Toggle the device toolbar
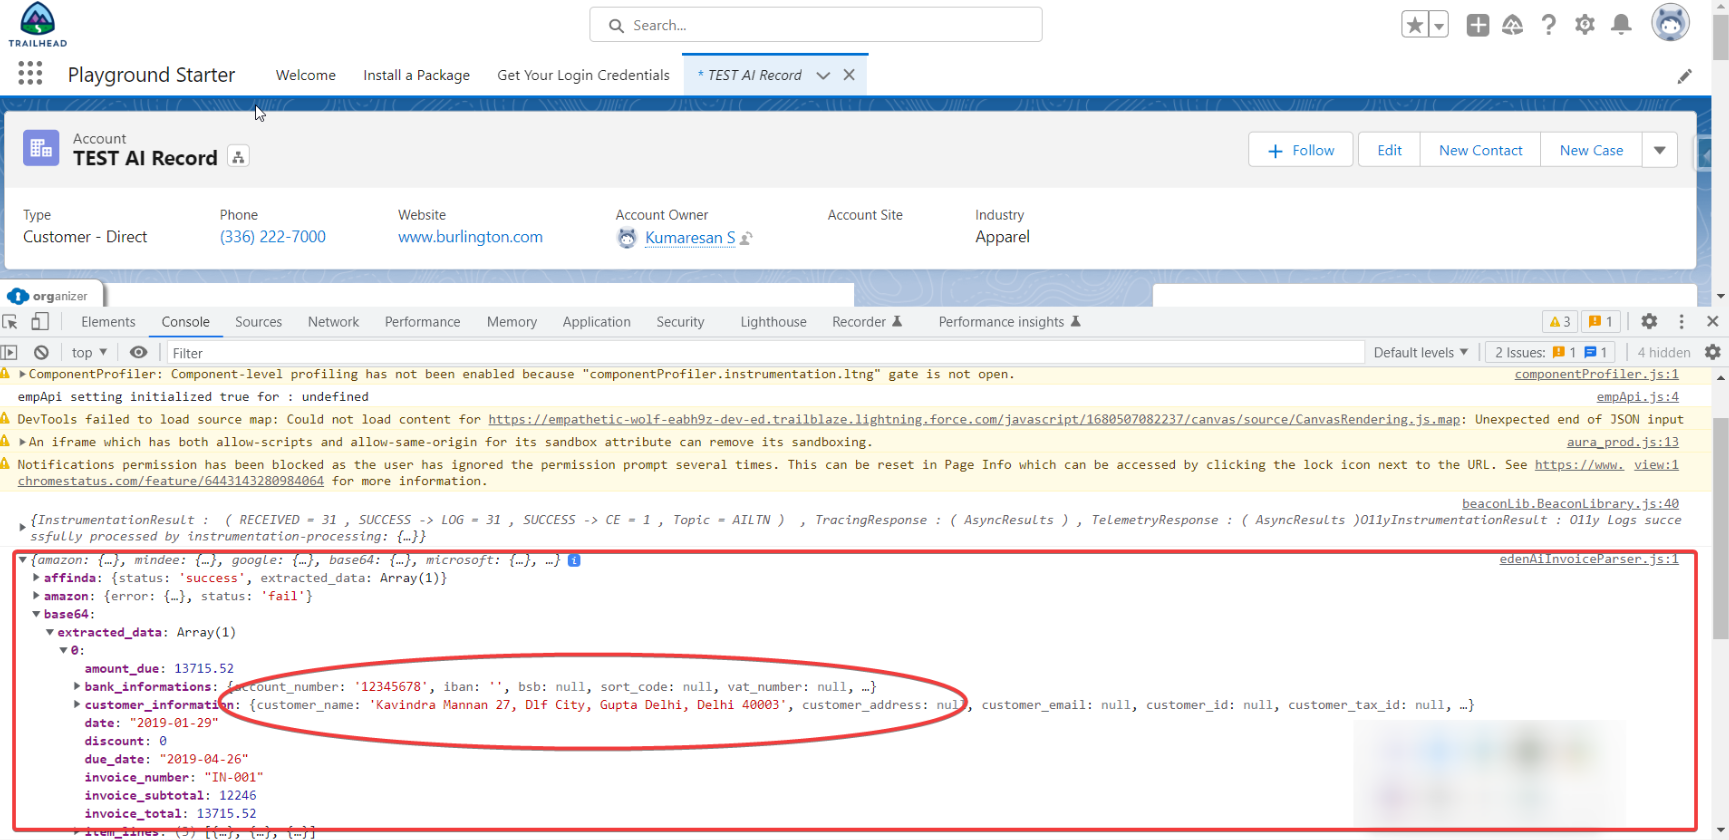 (x=40, y=322)
